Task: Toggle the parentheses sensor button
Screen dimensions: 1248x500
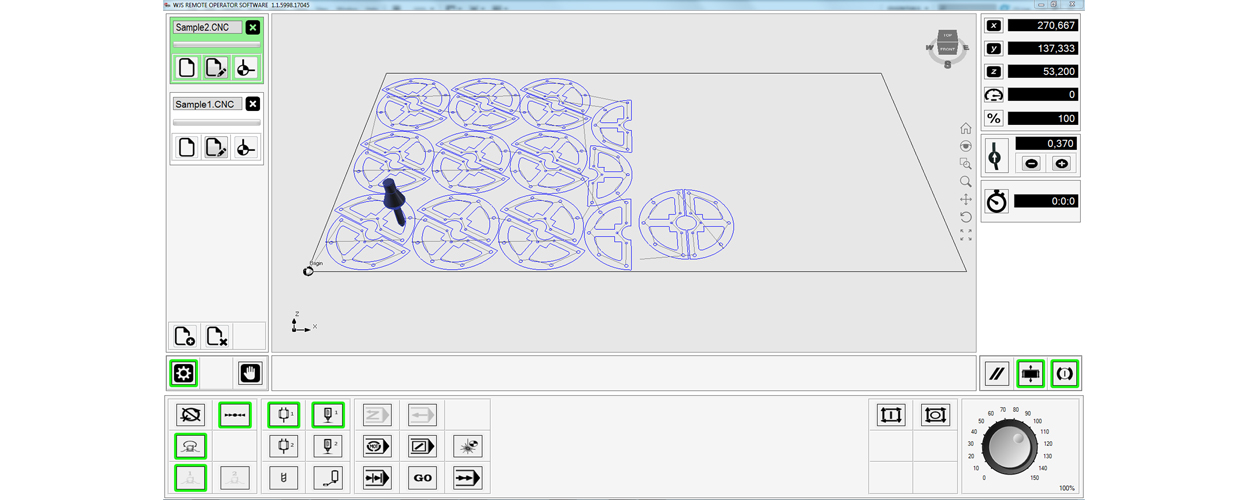Action: (1065, 374)
